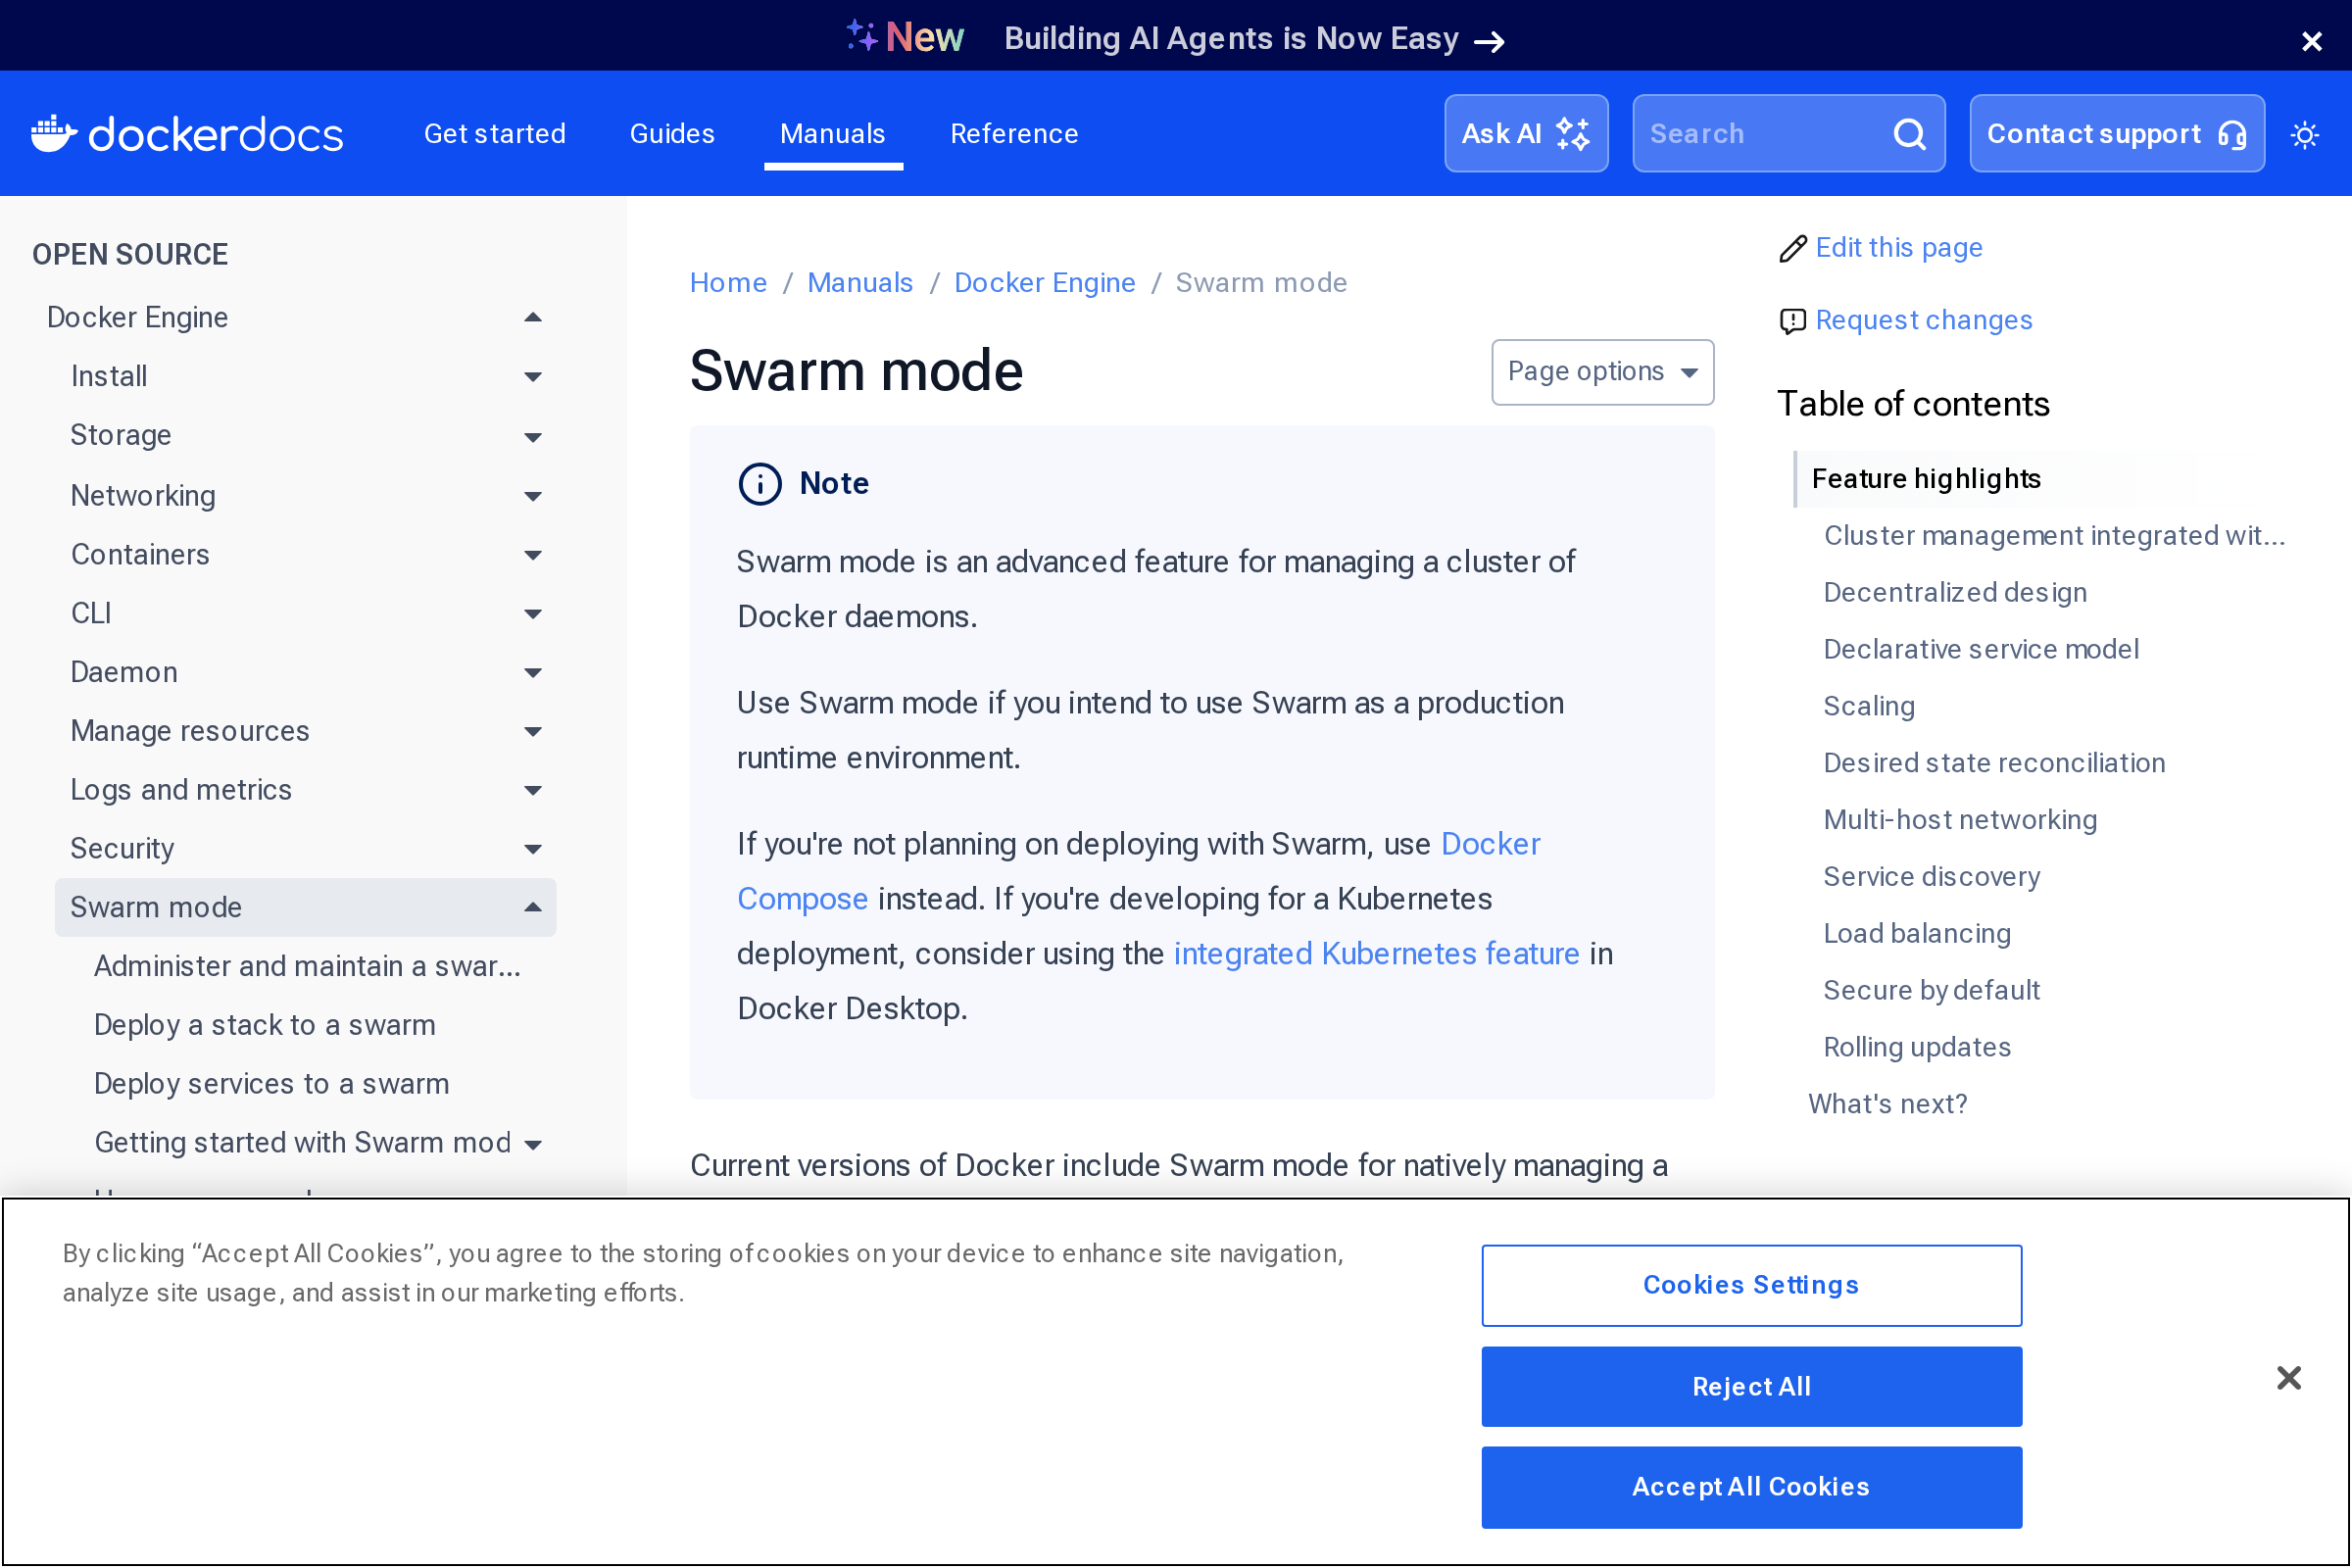The width and height of the screenshot is (2352, 1568).
Task: Click Reject All cookies button
Action: pos(1751,1388)
